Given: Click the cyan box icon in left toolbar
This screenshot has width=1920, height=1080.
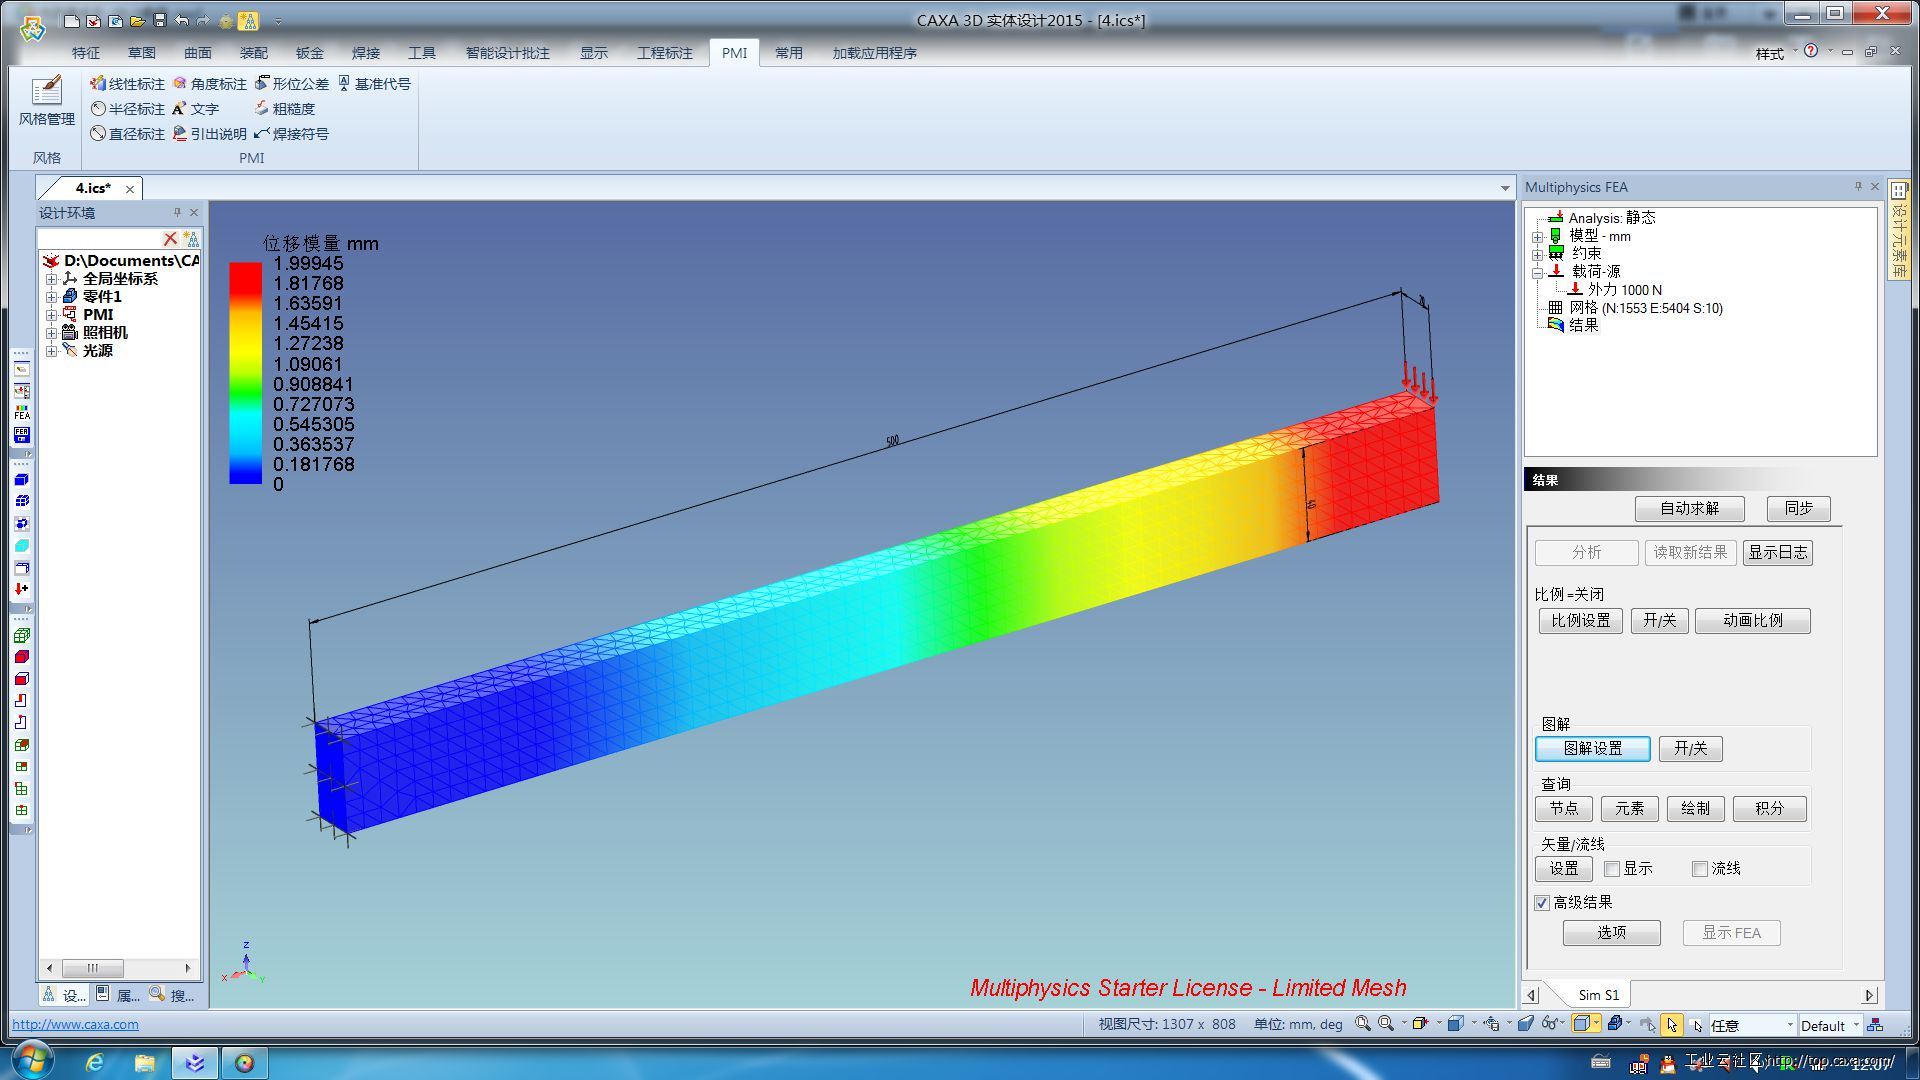Looking at the screenshot, I should coord(22,545).
